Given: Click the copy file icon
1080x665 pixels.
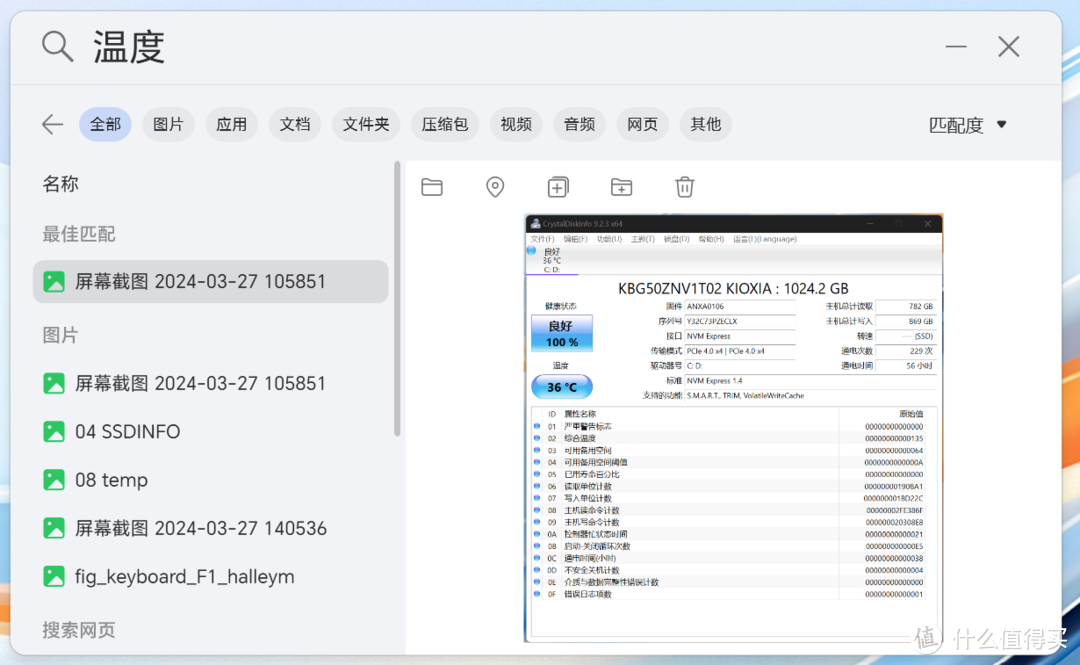Looking at the screenshot, I should click(x=558, y=187).
